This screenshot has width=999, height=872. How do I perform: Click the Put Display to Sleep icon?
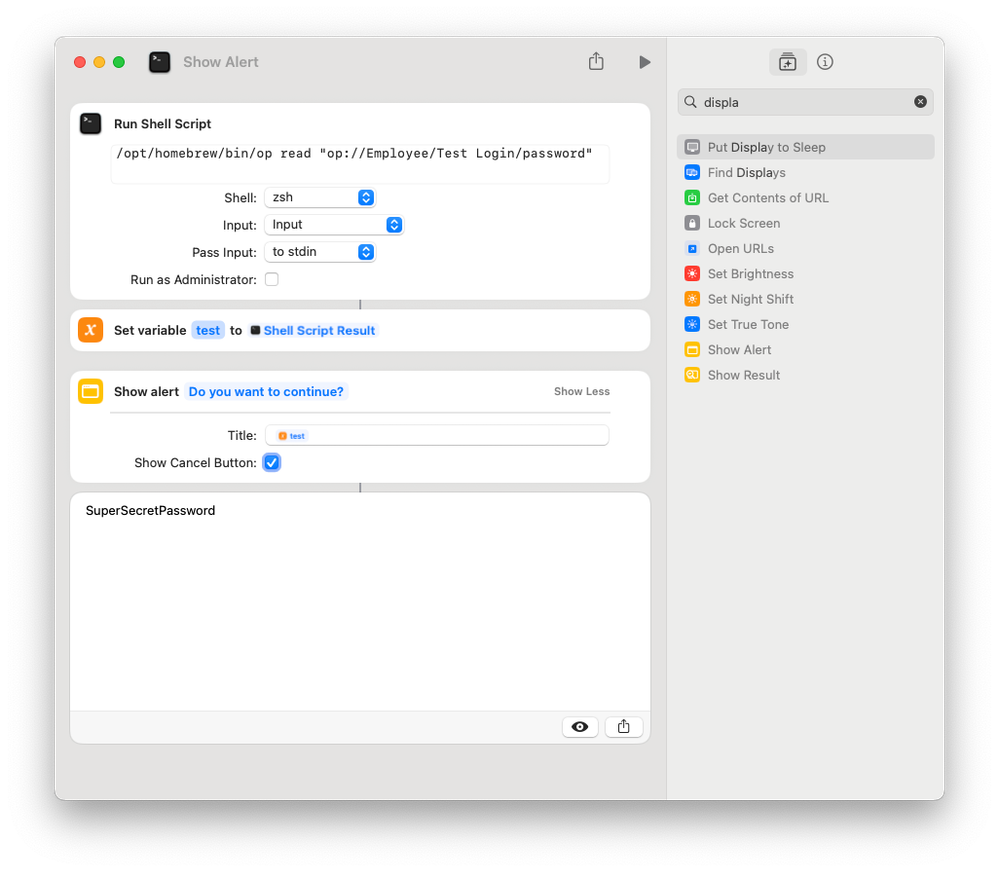[x=692, y=147]
